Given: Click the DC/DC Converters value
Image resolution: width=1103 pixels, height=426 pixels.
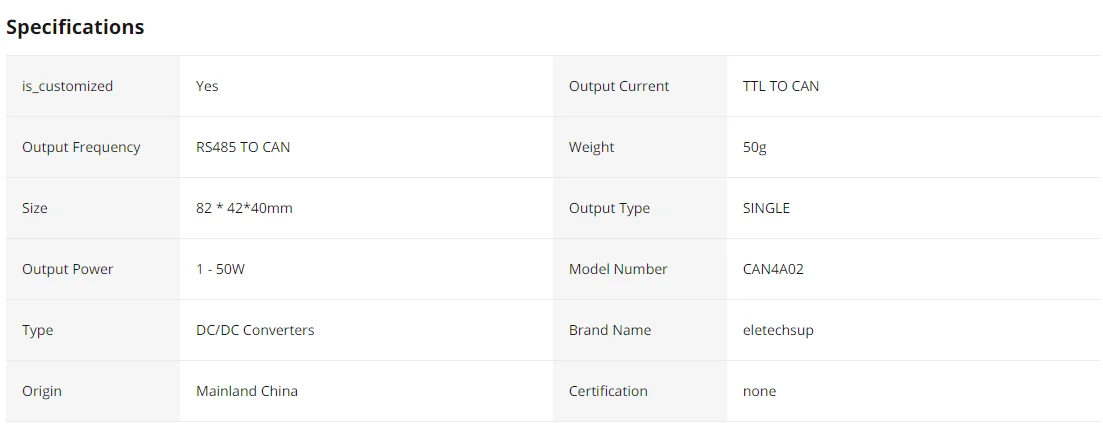Looking at the screenshot, I should pyautogui.click(x=255, y=330).
